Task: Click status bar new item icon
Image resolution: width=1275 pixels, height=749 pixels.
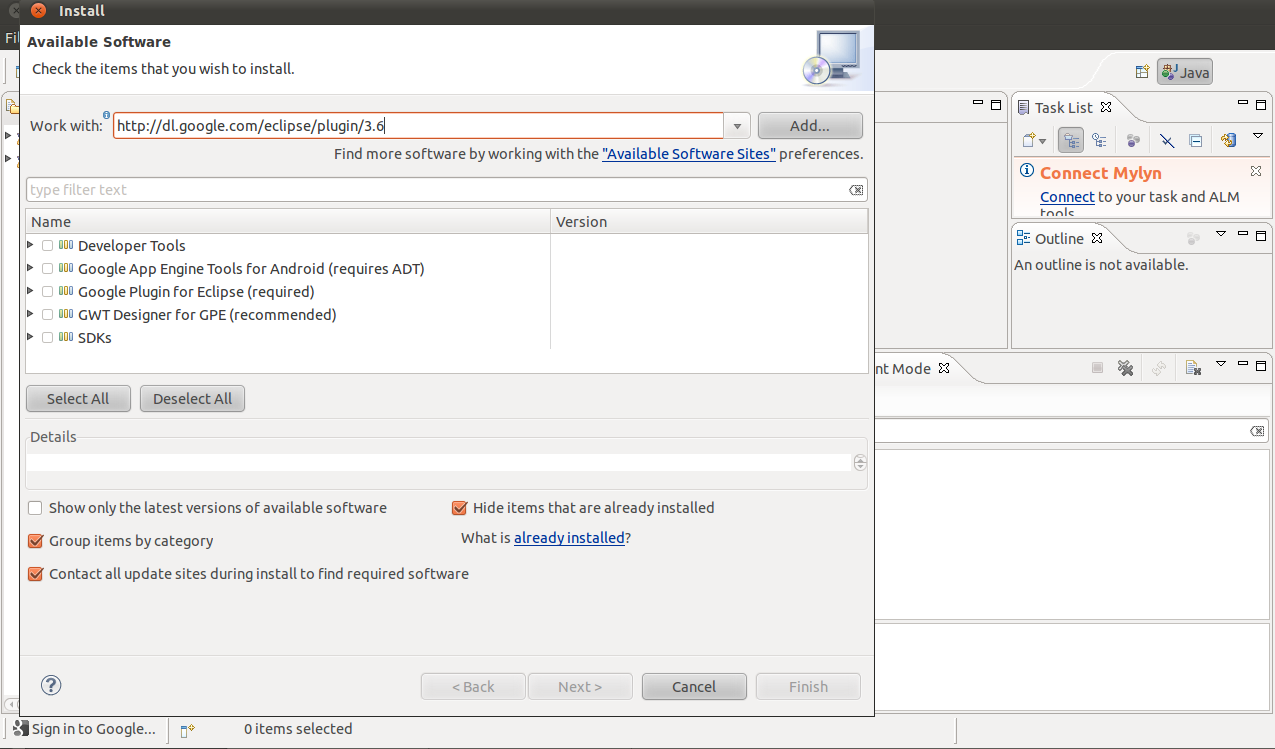Action: (x=187, y=730)
